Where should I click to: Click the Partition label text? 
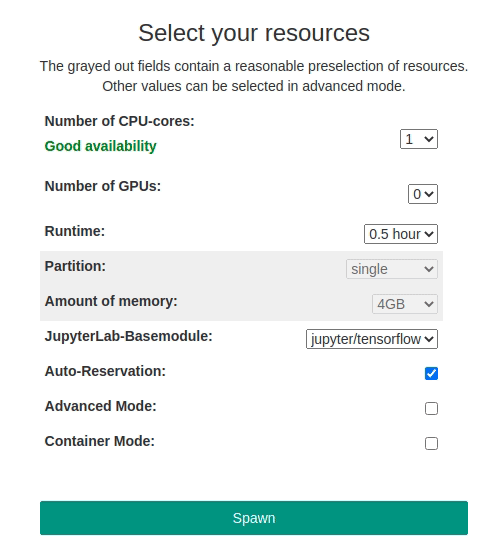(75, 266)
